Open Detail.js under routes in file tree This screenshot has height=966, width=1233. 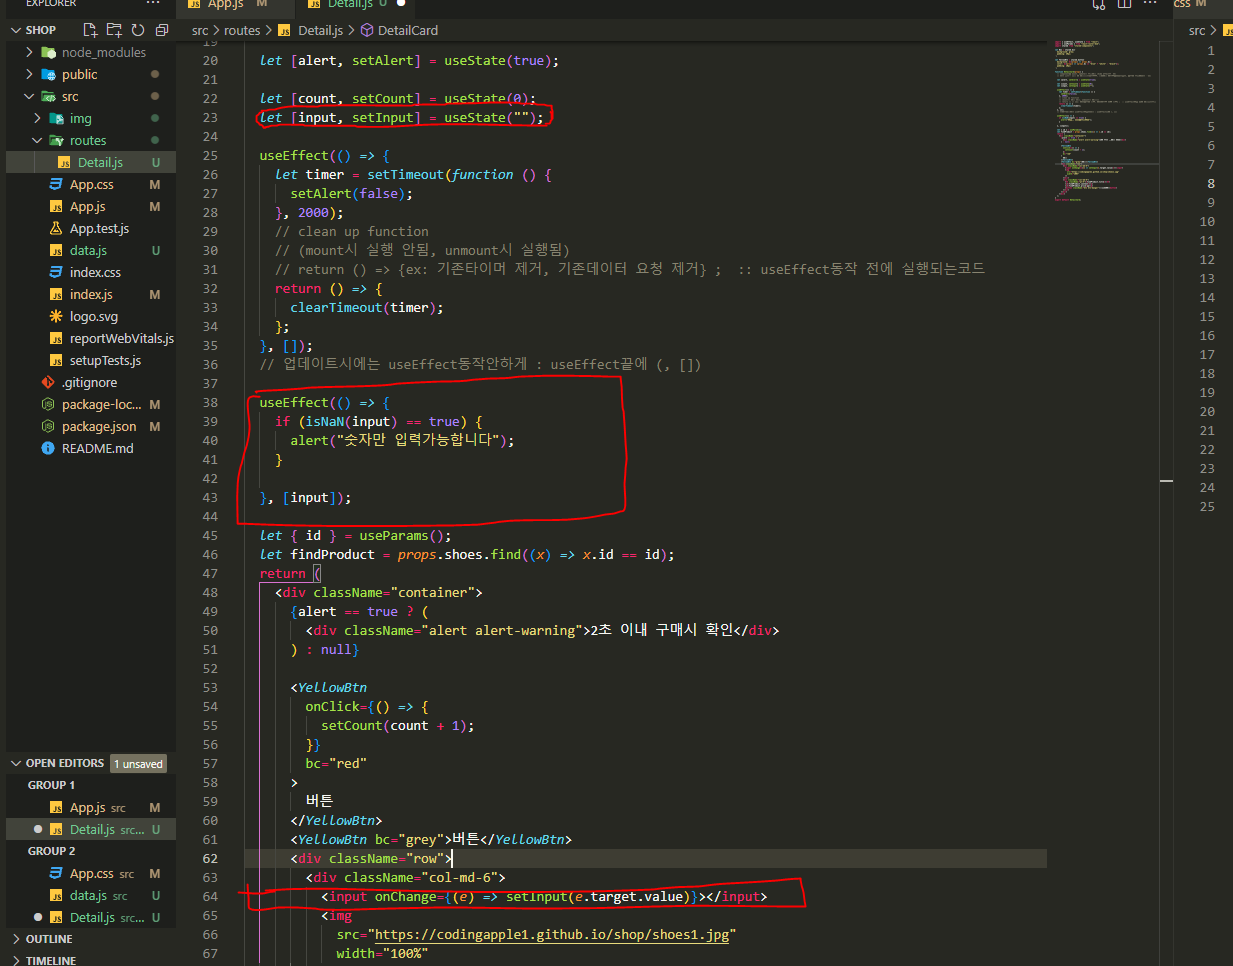pyautogui.click(x=100, y=162)
